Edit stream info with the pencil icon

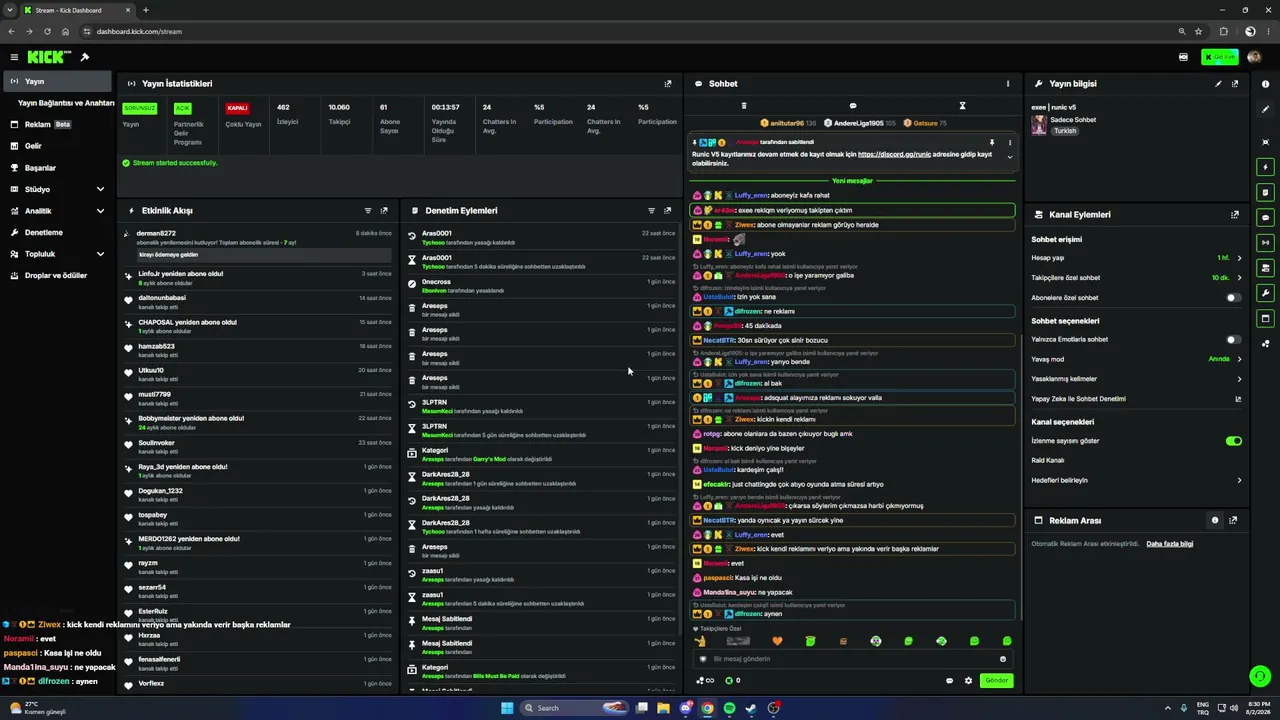1218,84
